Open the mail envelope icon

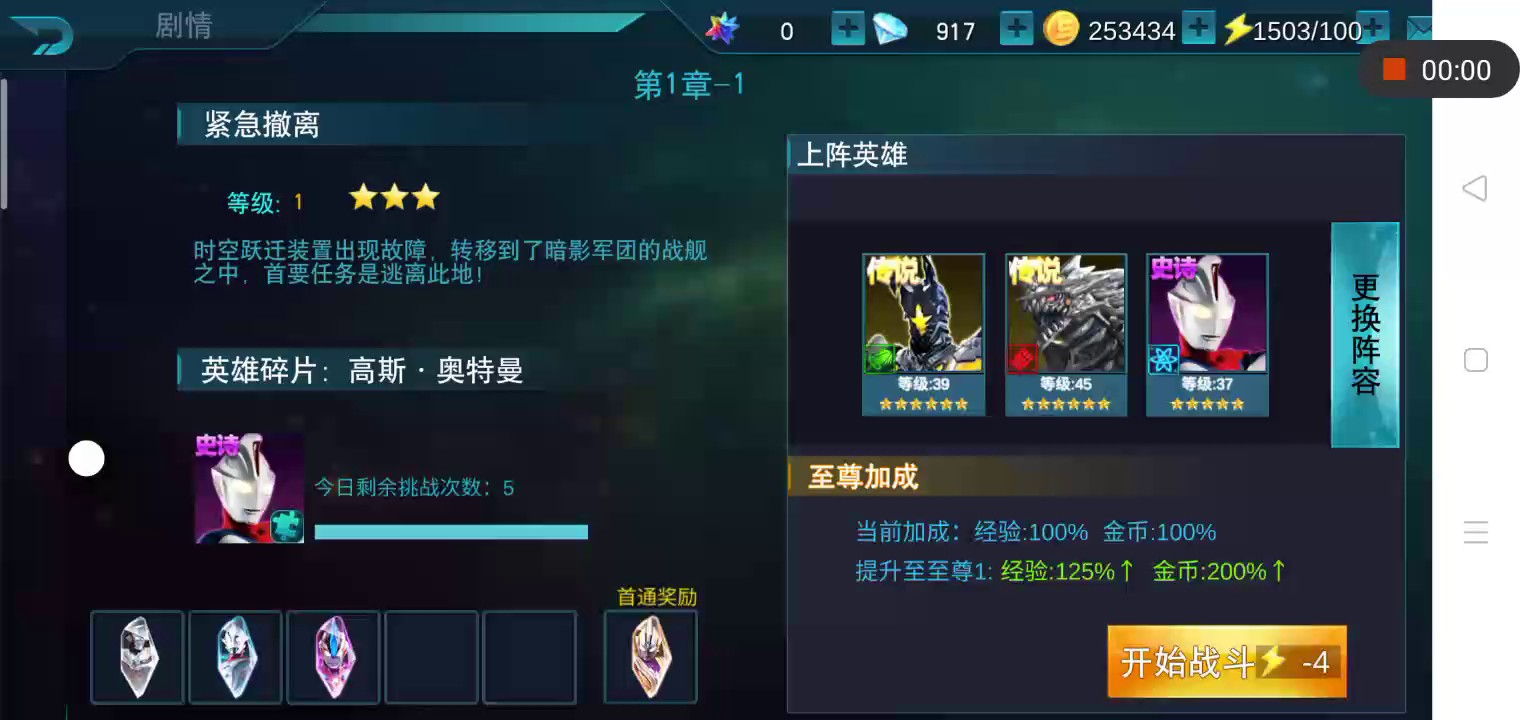(x=1418, y=29)
